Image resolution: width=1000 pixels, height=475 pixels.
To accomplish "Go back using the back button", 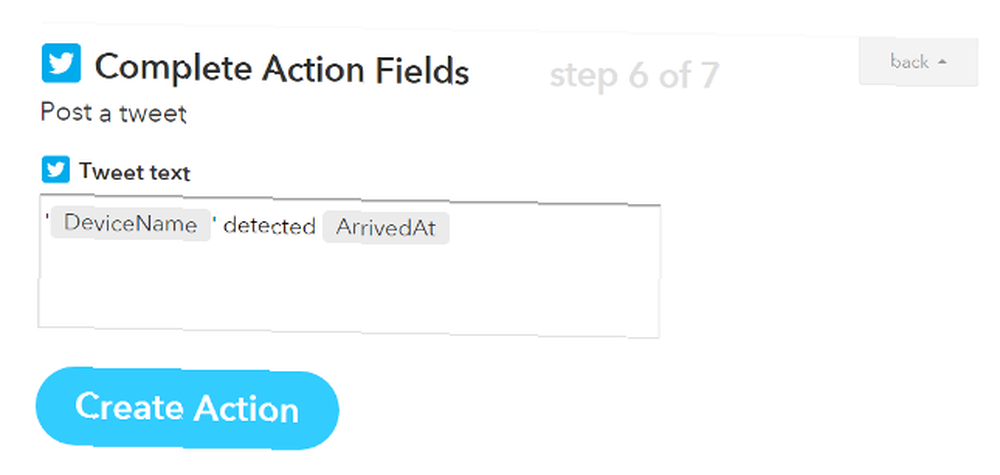I will tap(918, 62).
